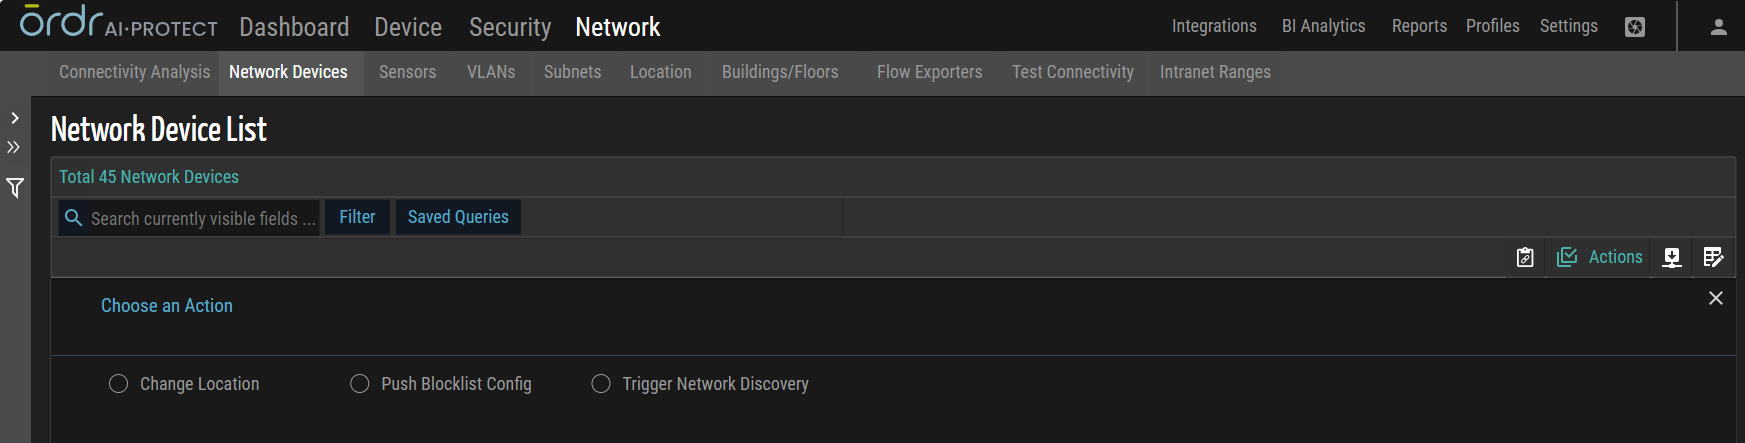Open the Saved Queries dropdown
This screenshot has height=443, width=1745.
click(x=458, y=217)
